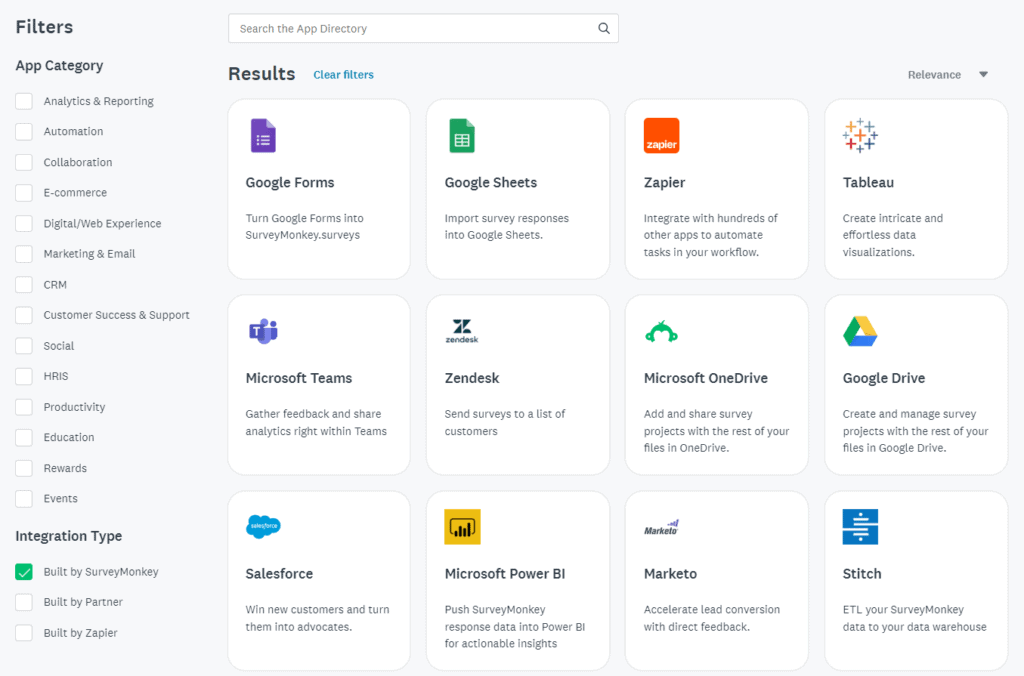The image size is (1024, 676).
Task: Open the Zendesk title link
Action: coord(472,378)
